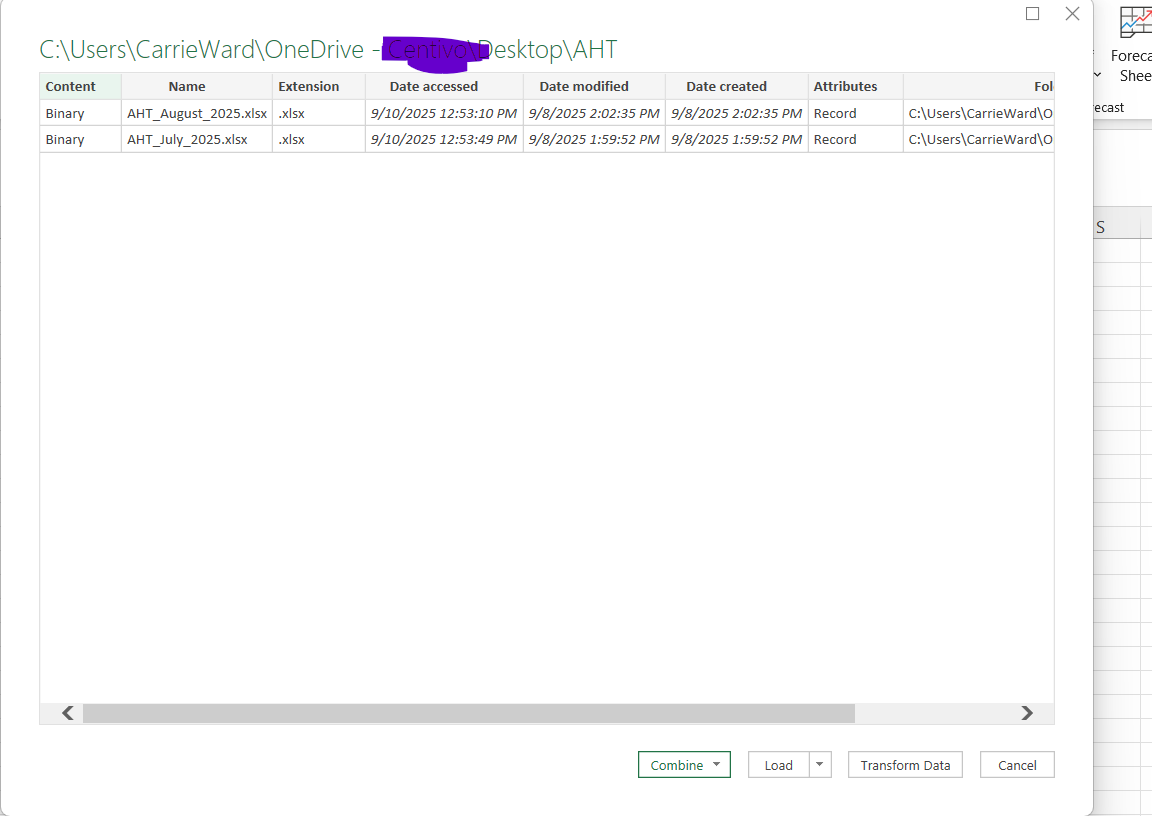Click the horizontal scrollbar thumb

(469, 713)
